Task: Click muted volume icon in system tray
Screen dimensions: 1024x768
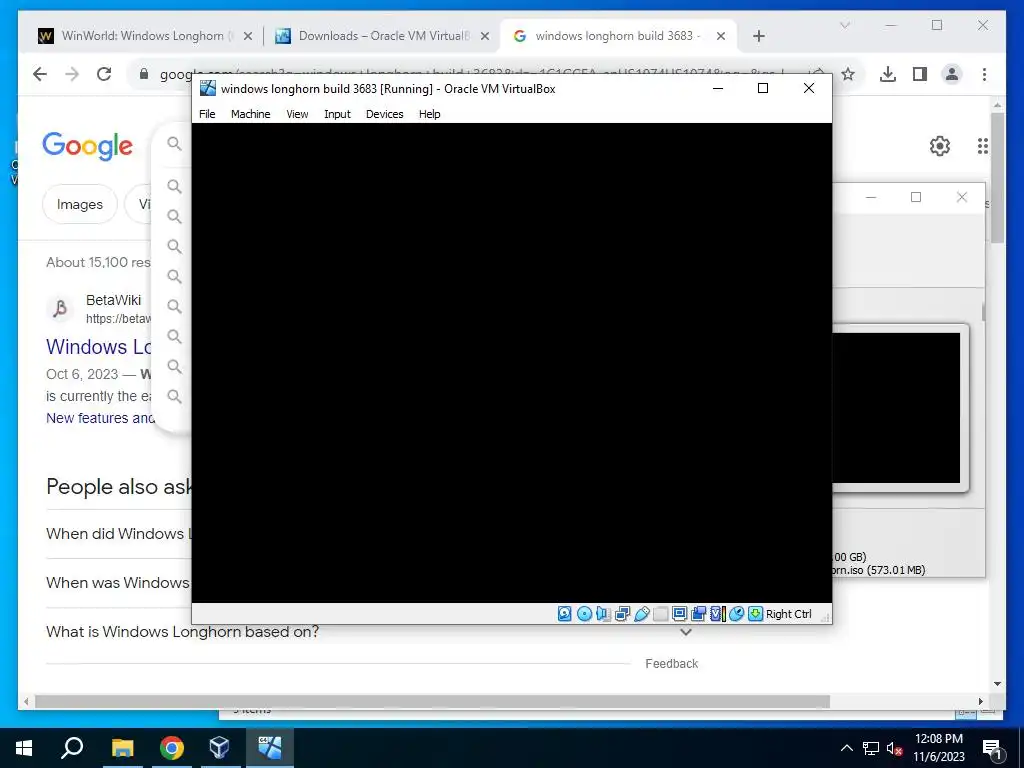Action: tap(895, 748)
